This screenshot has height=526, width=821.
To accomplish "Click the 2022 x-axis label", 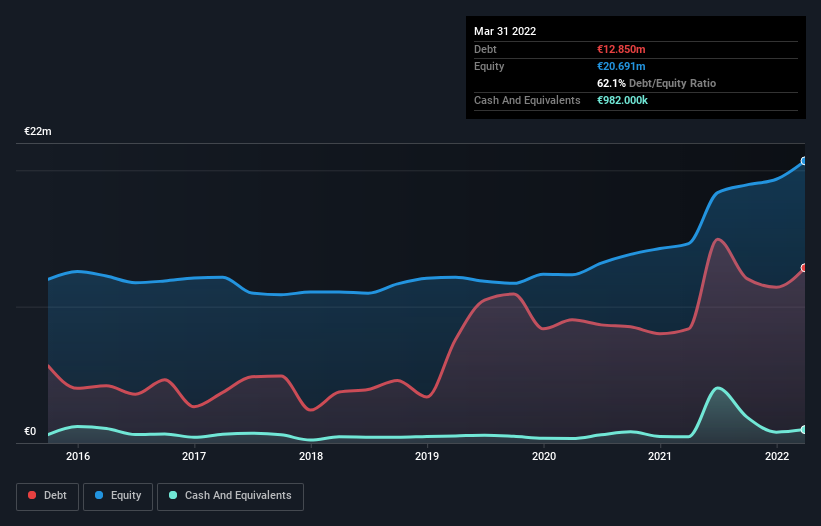I will click(777, 456).
